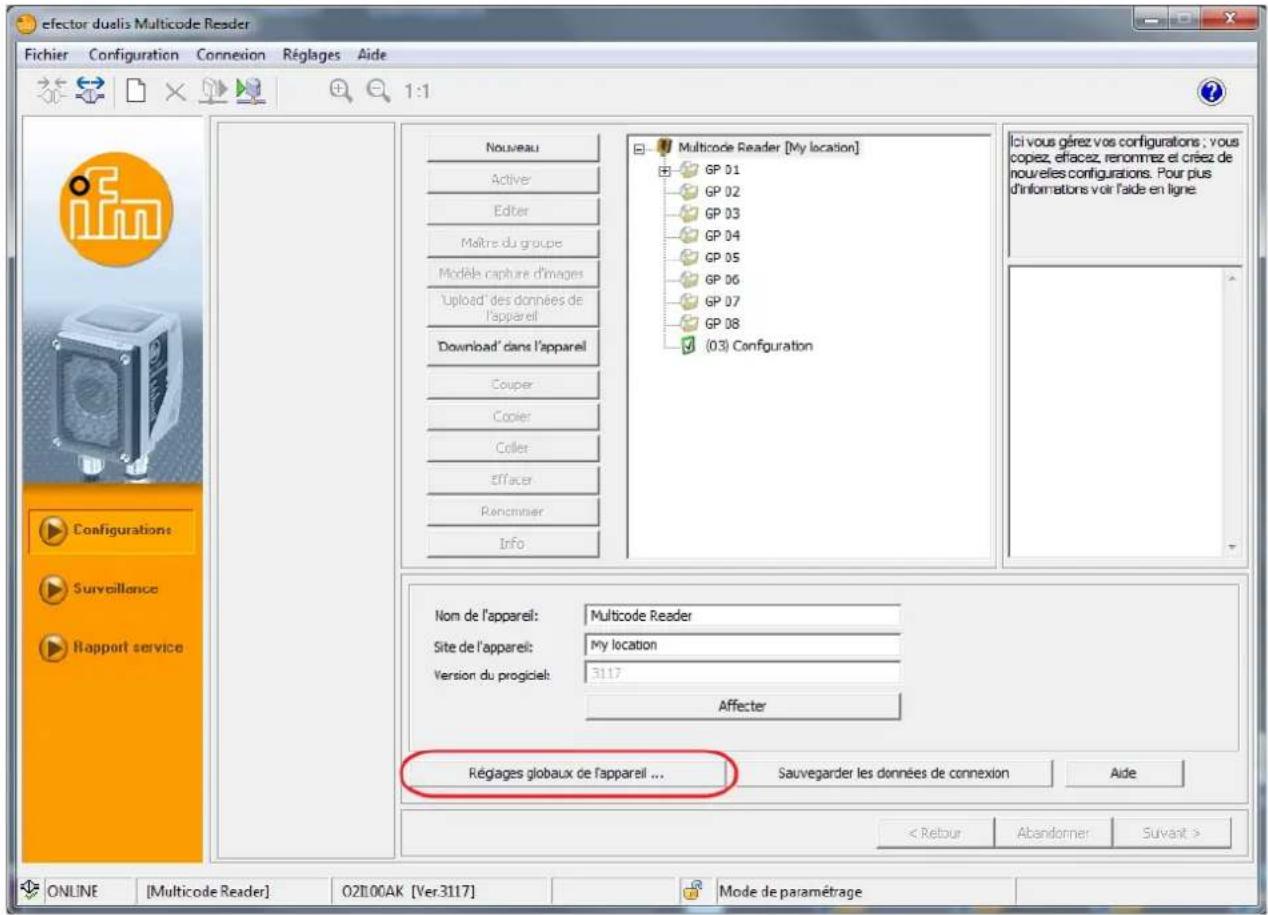Click 'Upload' des données de l'appareil button
The height and width of the screenshot is (915, 1268).
point(512,307)
